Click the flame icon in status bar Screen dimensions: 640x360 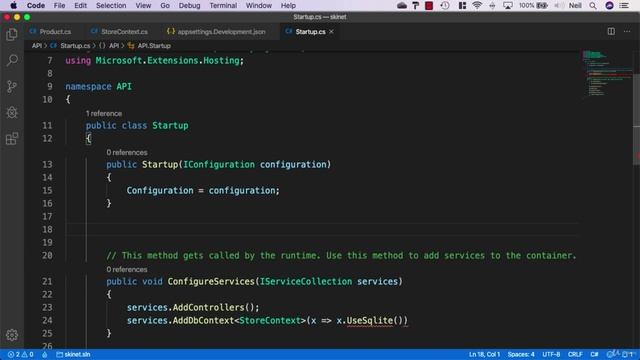(44, 354)
